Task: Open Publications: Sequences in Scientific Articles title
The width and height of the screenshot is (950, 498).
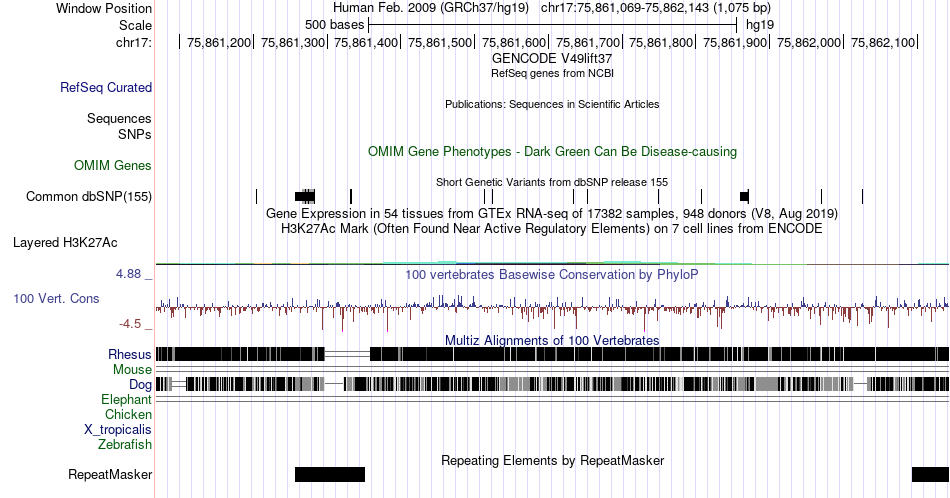Action: (x=552, y=104)
